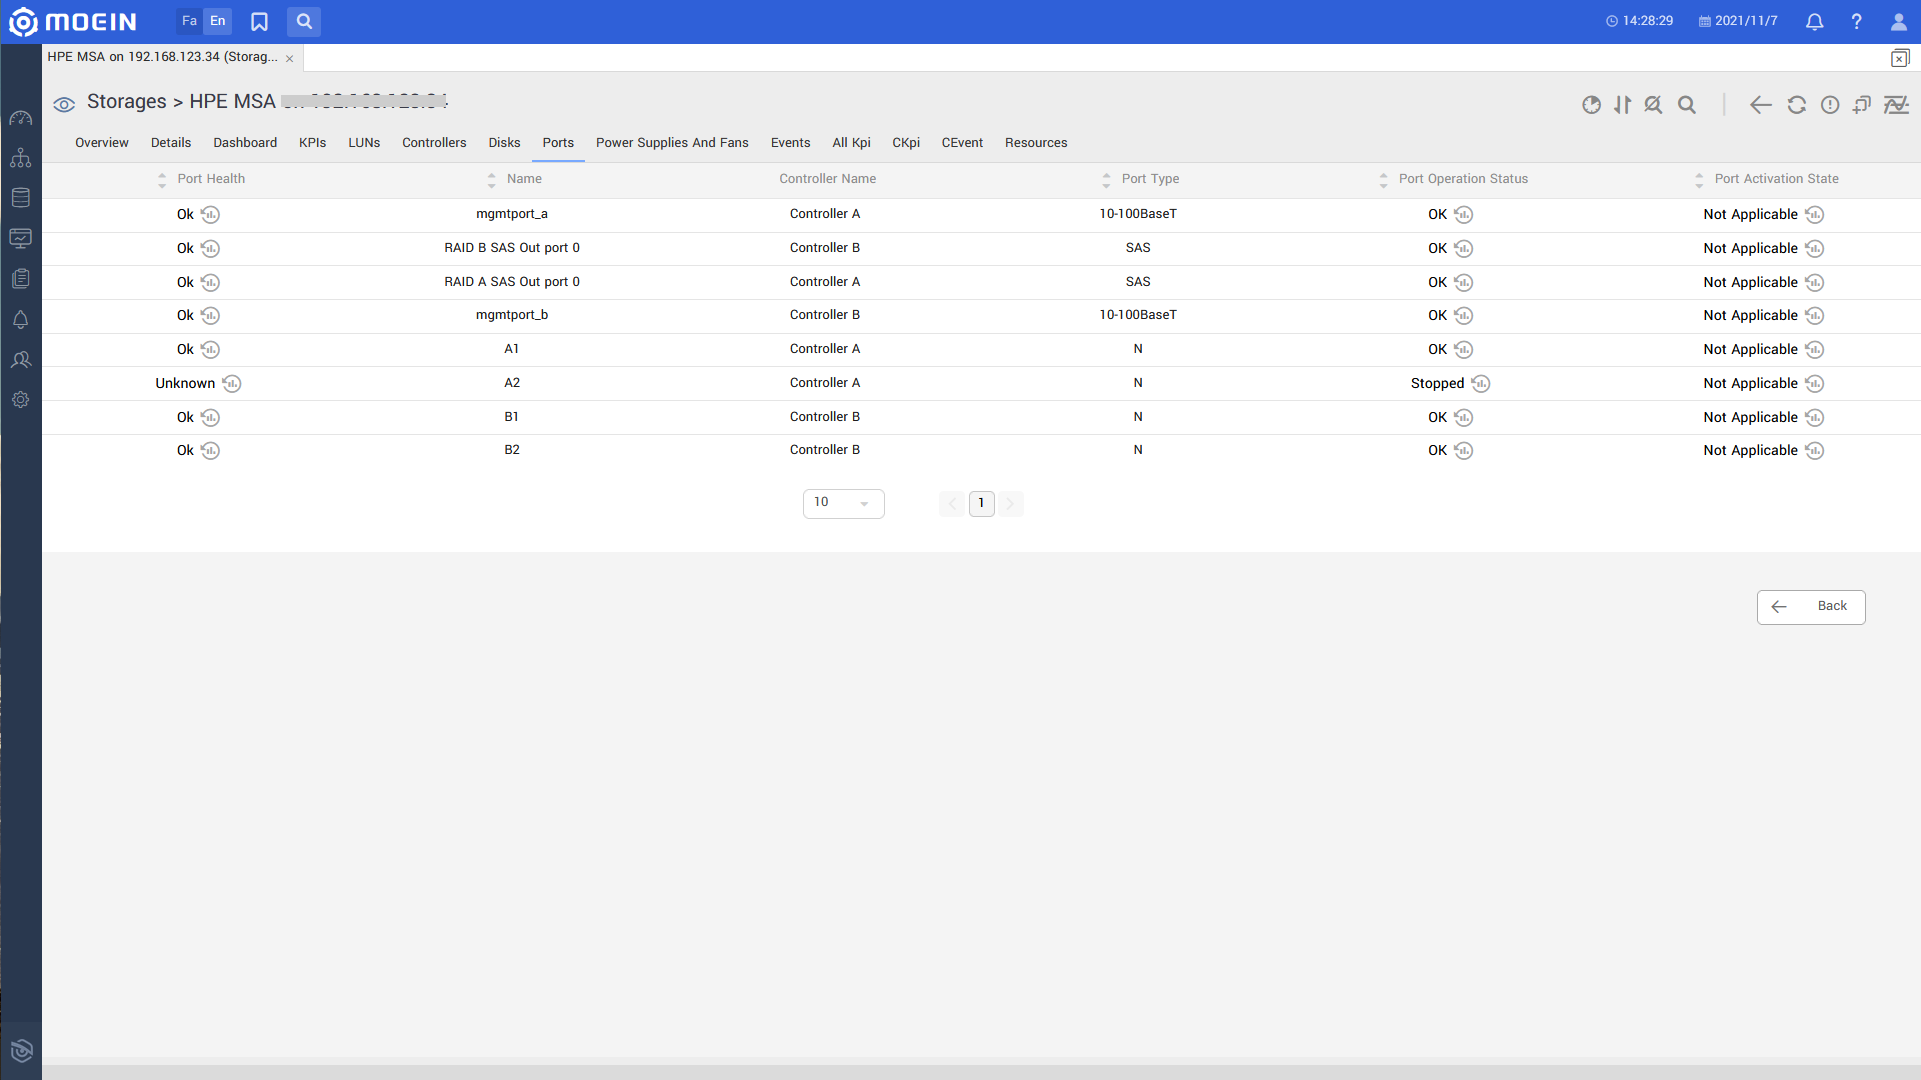Image resolution: width=1921 pixels, height=1080 pixels.
Task: Switch to the Details tab
Action: (171, 143)
